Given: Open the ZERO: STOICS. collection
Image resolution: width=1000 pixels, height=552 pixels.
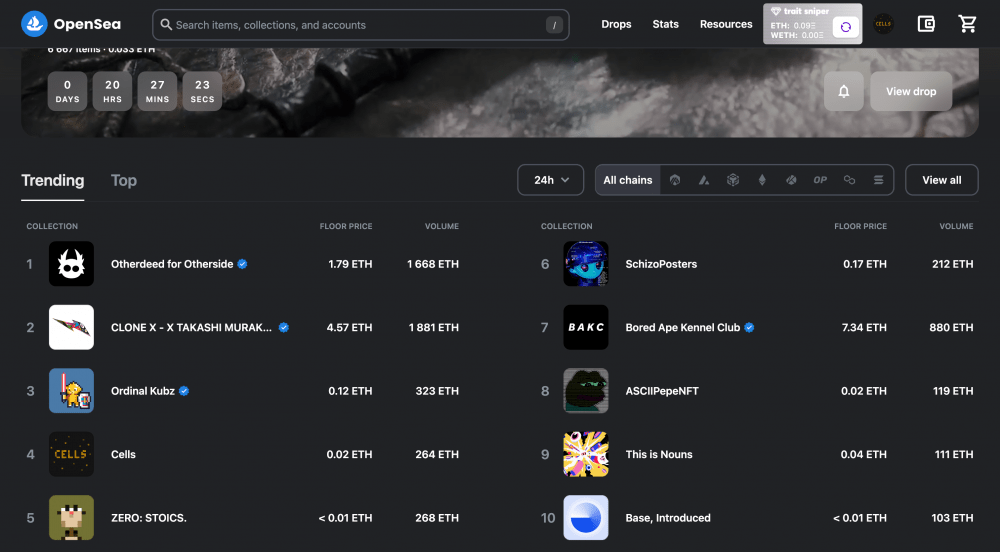Looking at the screenshot, I should coord(149,518).
